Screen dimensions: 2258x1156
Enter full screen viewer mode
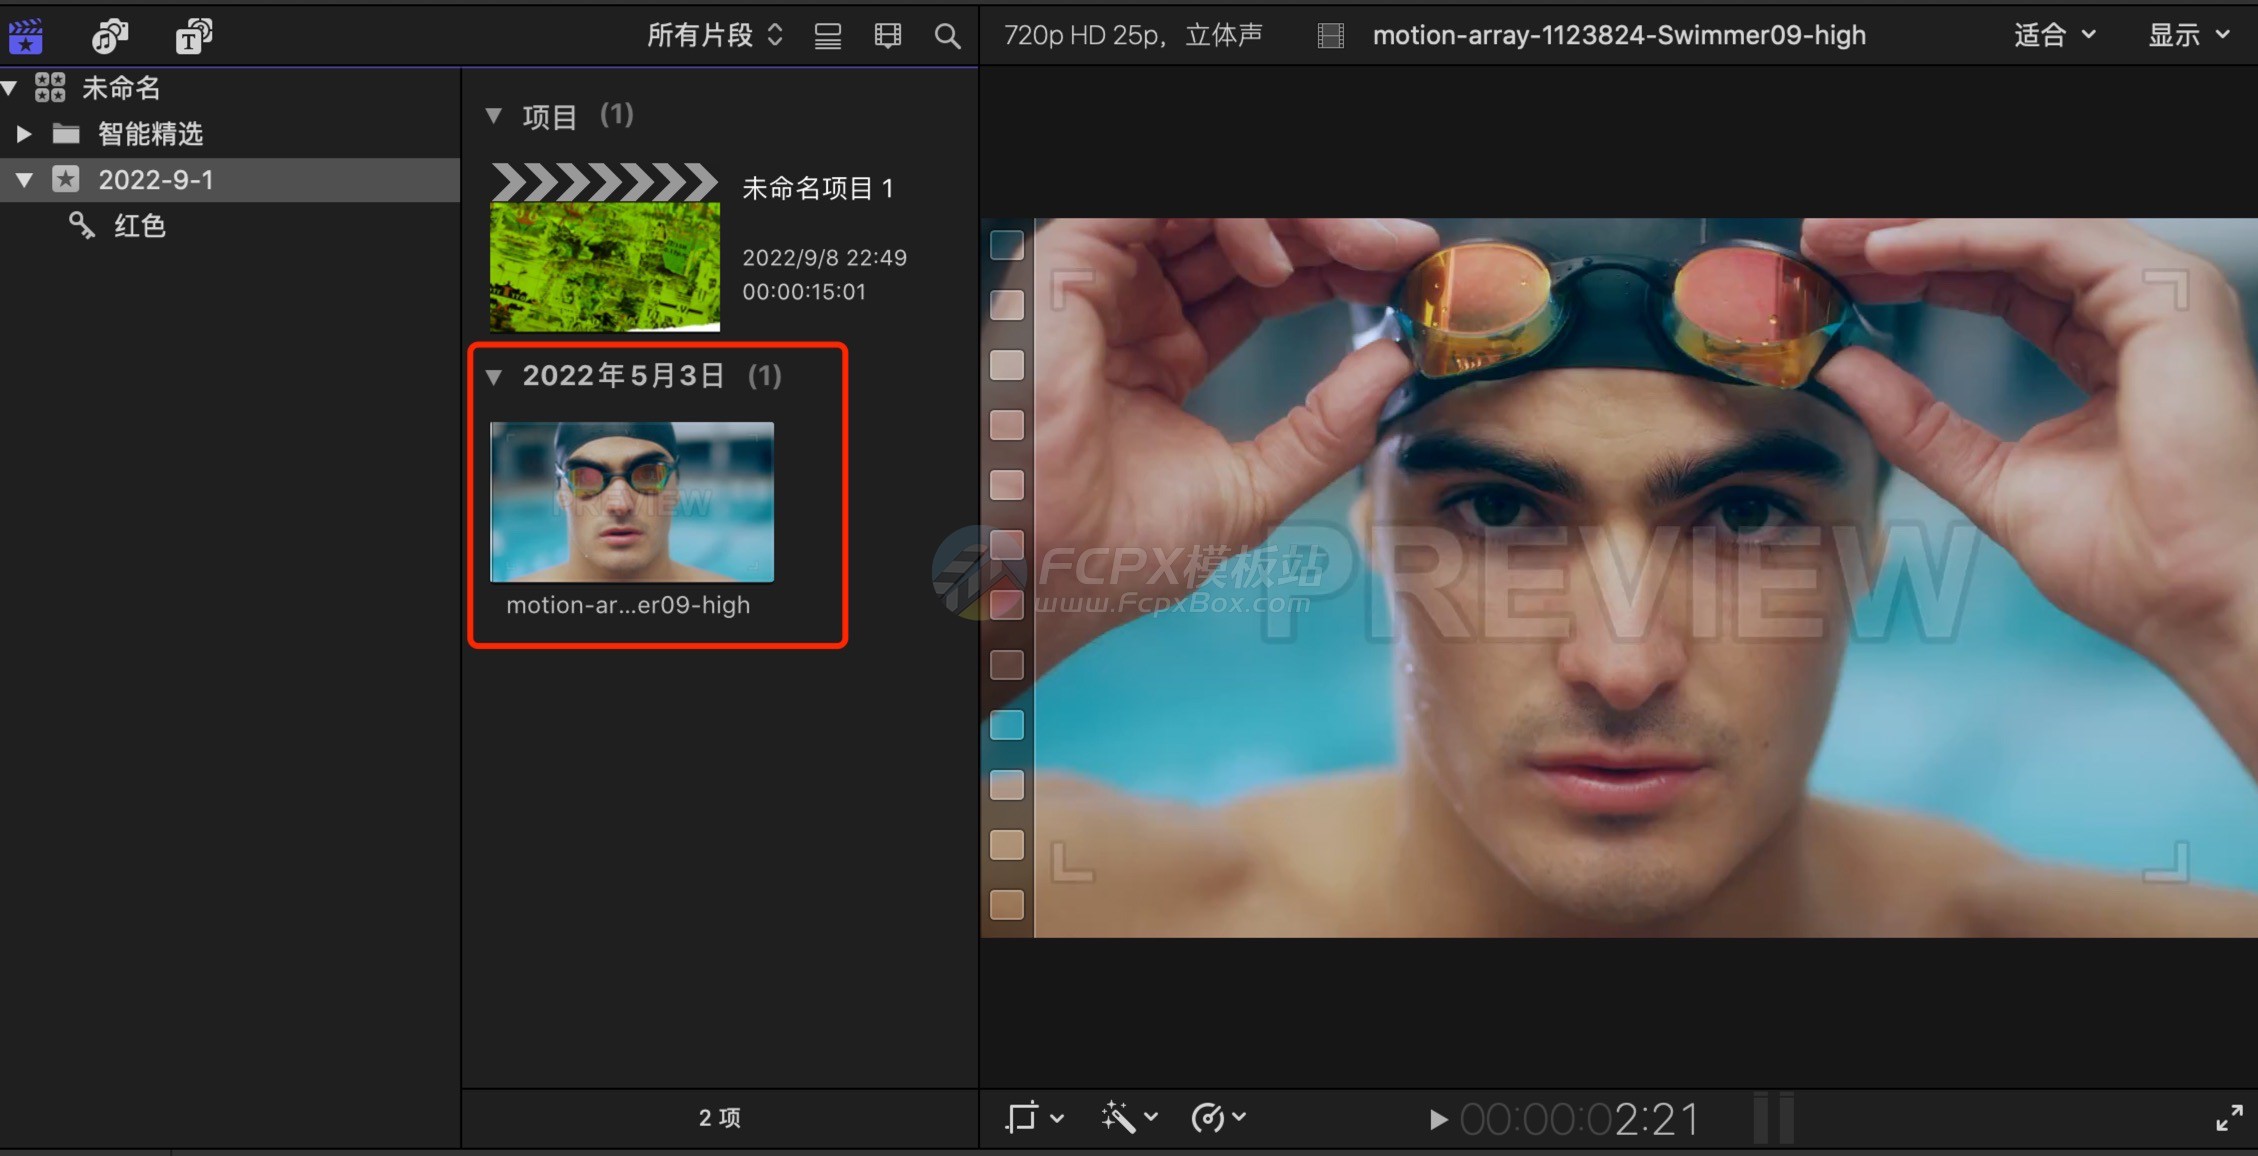coord(2229,1117)
